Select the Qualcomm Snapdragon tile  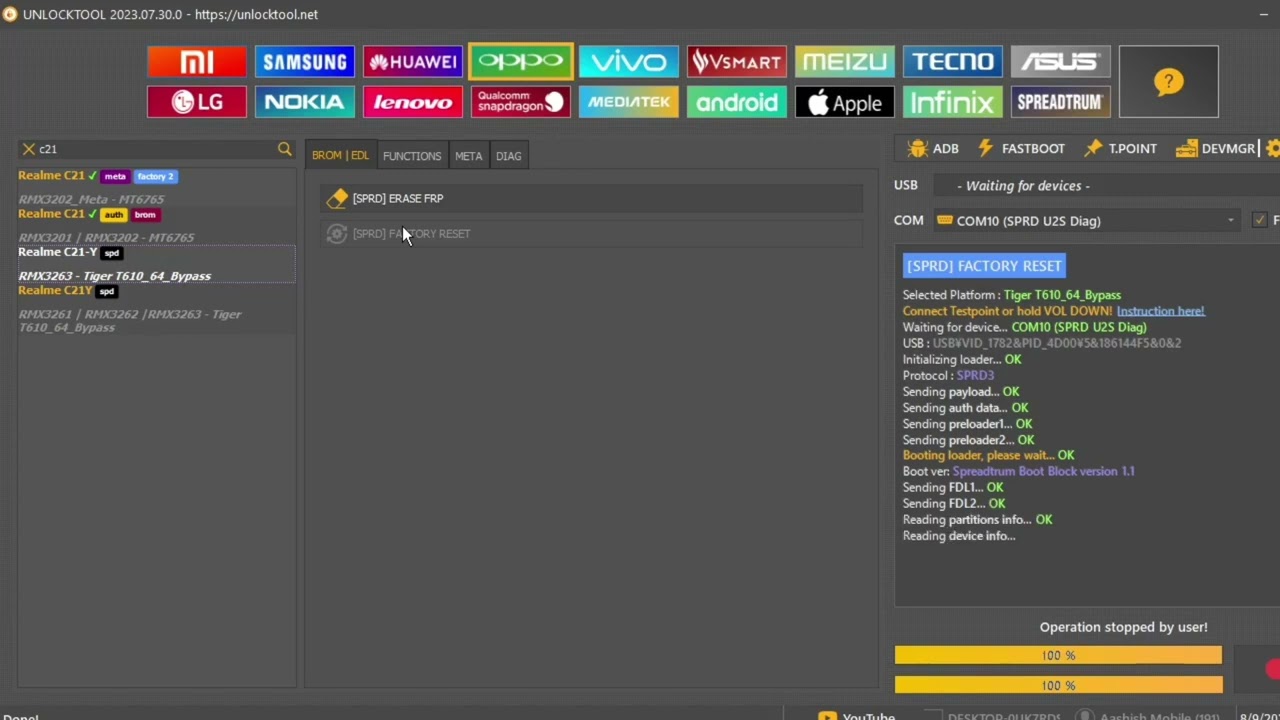521,102
